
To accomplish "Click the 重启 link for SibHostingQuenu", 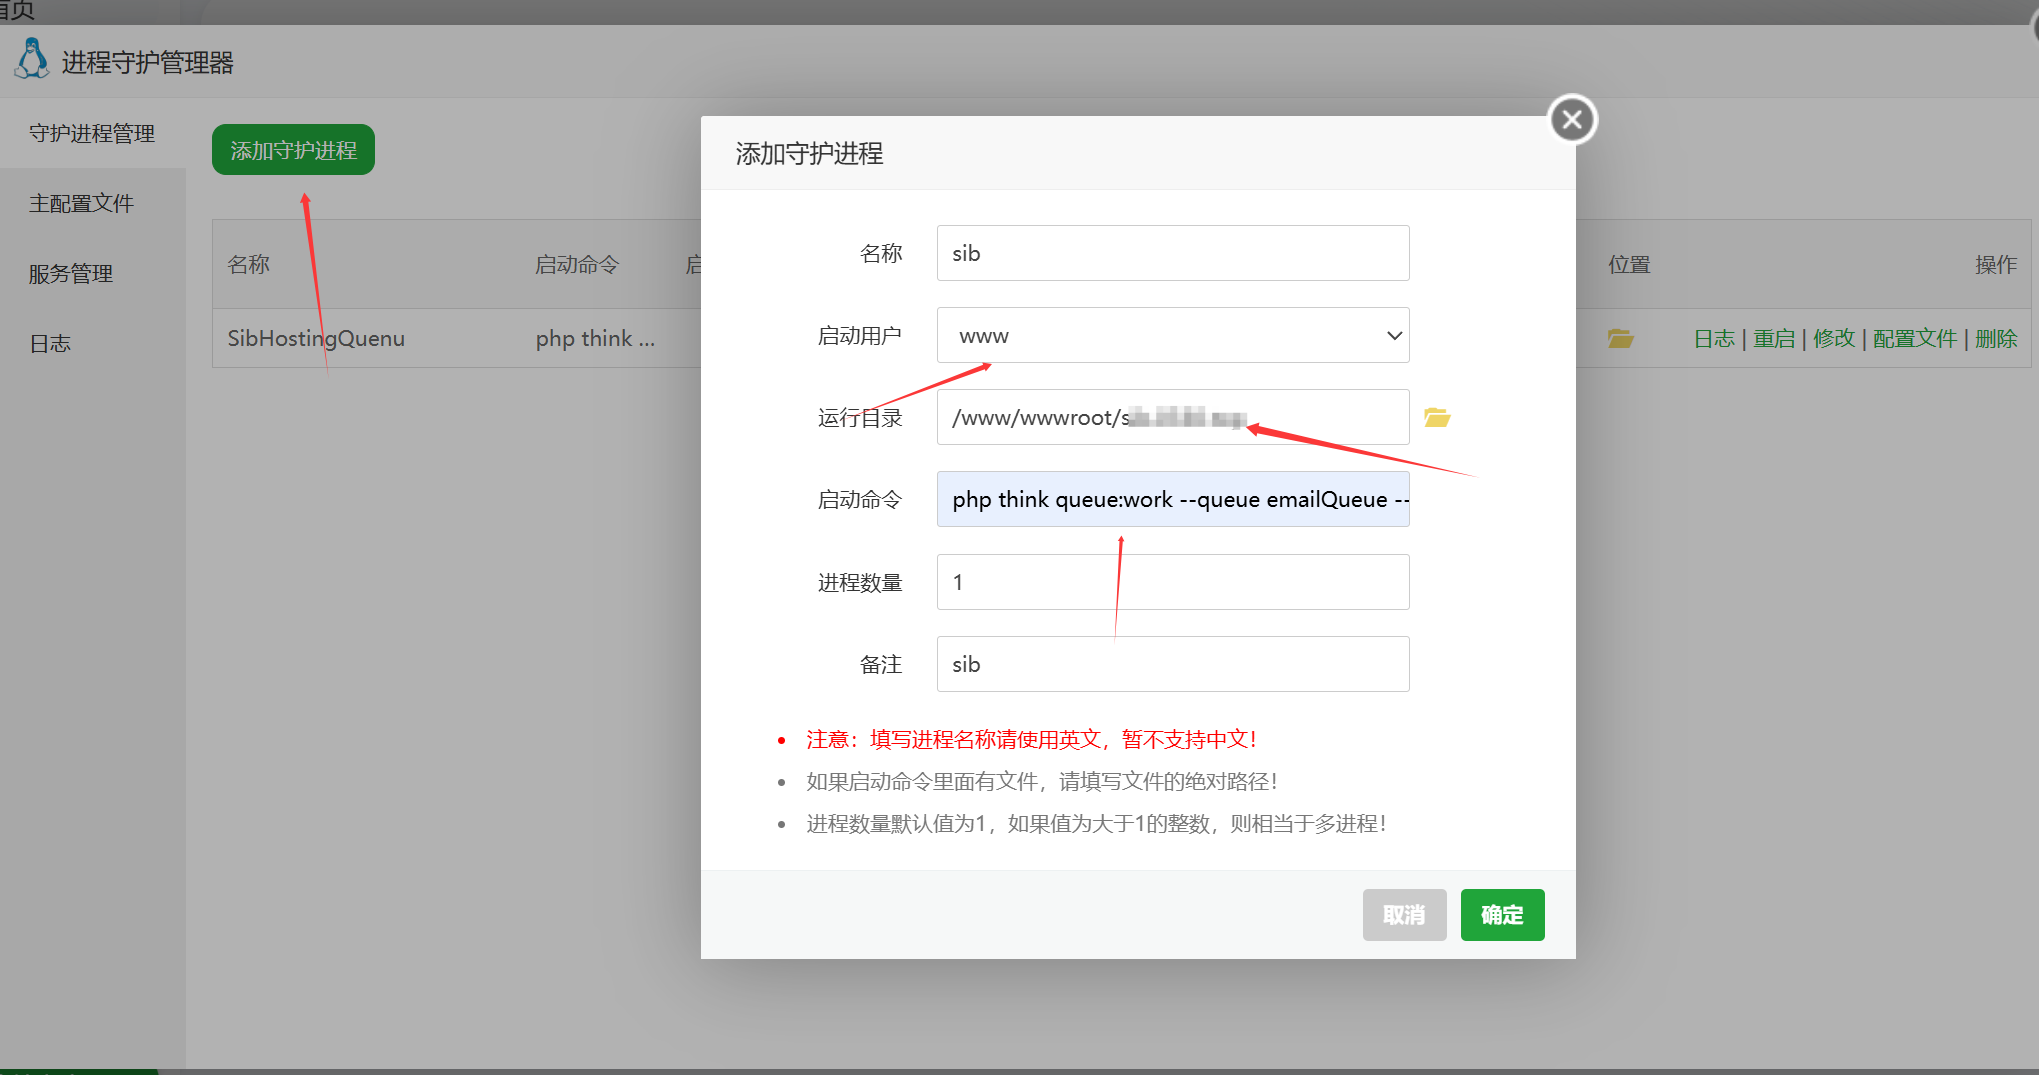I will [x=1773, y=339].
